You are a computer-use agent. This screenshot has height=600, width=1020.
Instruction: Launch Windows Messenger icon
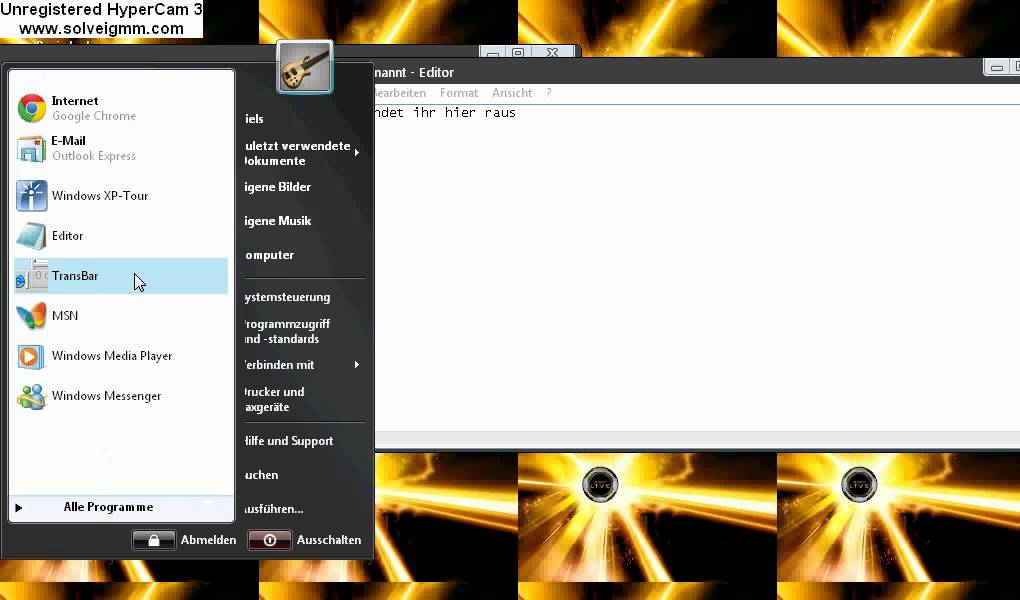pyautogui.click(x=31, y=396)
